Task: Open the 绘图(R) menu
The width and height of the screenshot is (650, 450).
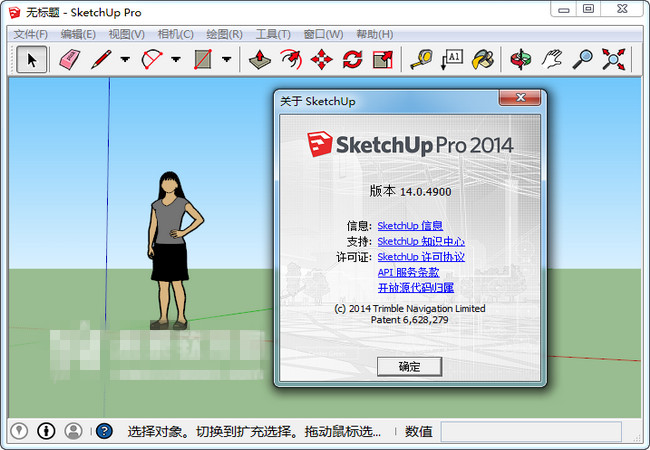Action: point(224,34)
